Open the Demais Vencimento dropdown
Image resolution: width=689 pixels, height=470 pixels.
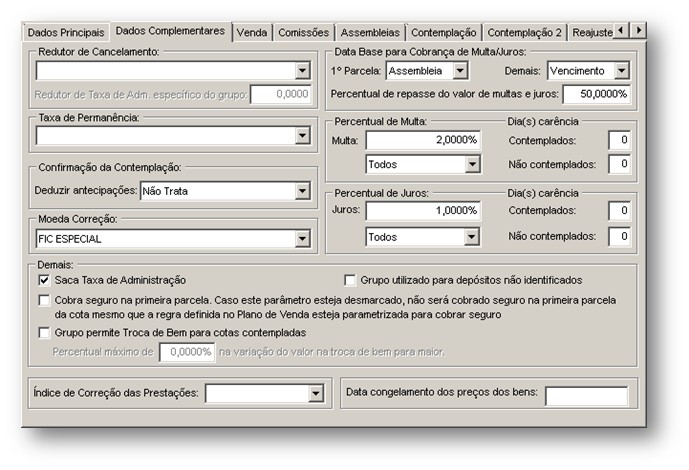pos(622,71)
